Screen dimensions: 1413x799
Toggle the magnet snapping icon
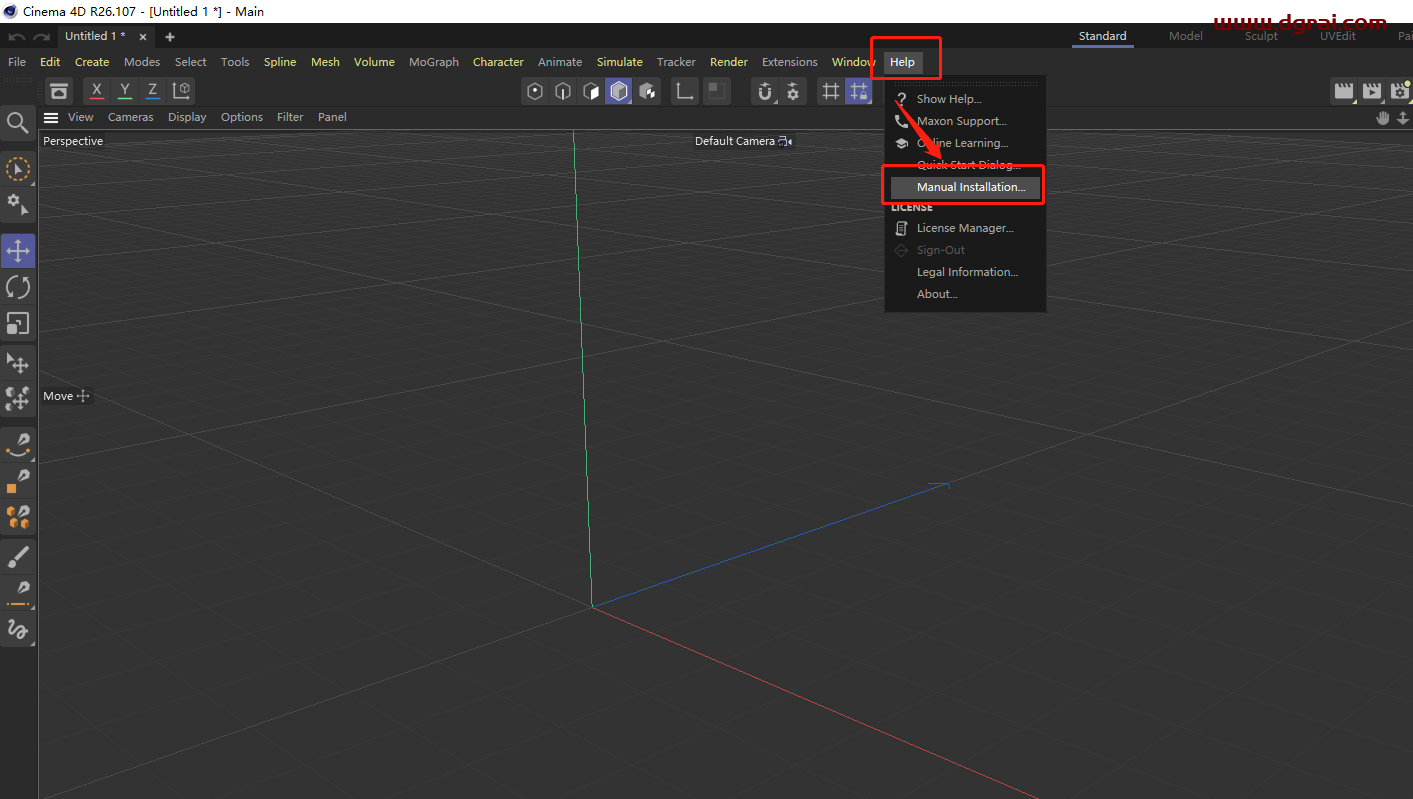pyautogui.click(x=764, y=91)
